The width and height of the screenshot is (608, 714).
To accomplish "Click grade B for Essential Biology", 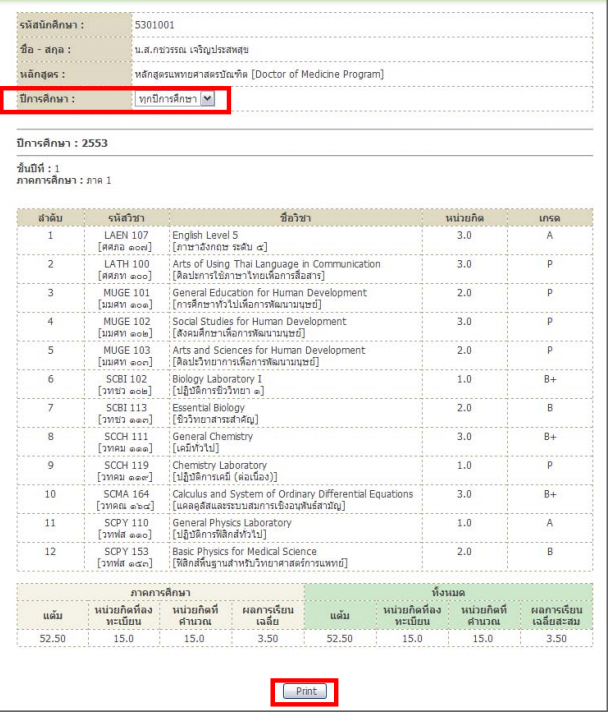I will 550,408.
